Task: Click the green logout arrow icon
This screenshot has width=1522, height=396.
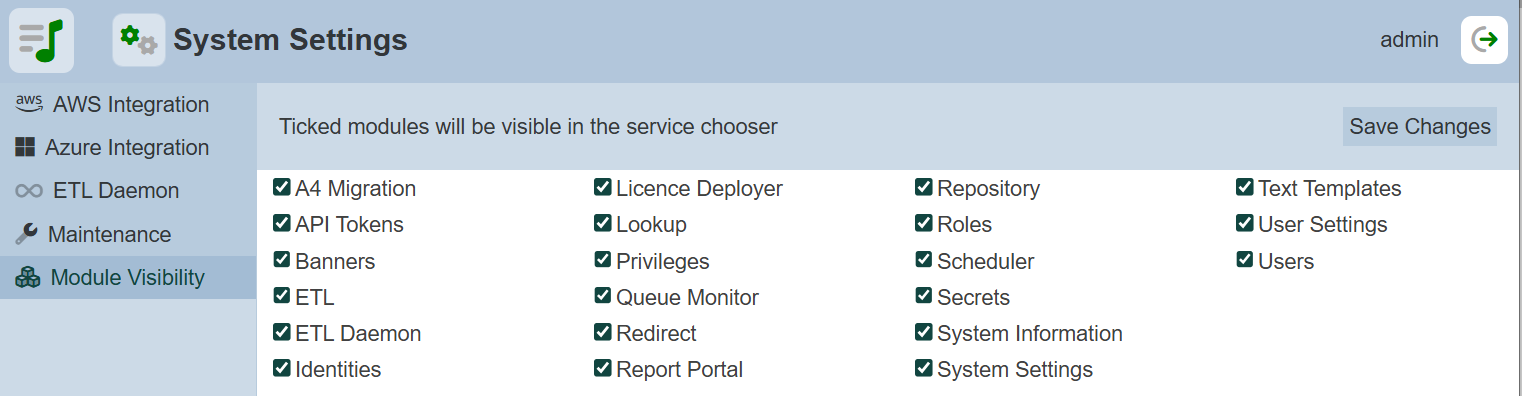Action: pos(1485,40)
